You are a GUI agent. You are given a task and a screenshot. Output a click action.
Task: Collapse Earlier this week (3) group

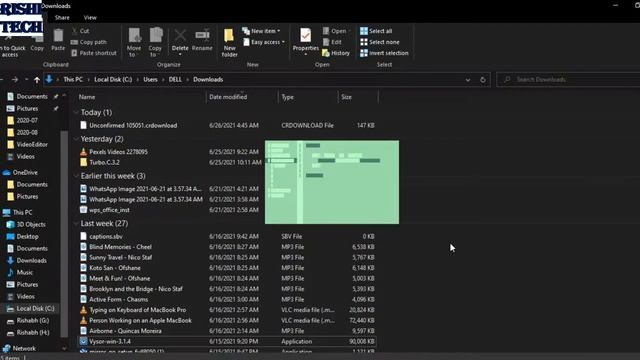coord(76,176)
